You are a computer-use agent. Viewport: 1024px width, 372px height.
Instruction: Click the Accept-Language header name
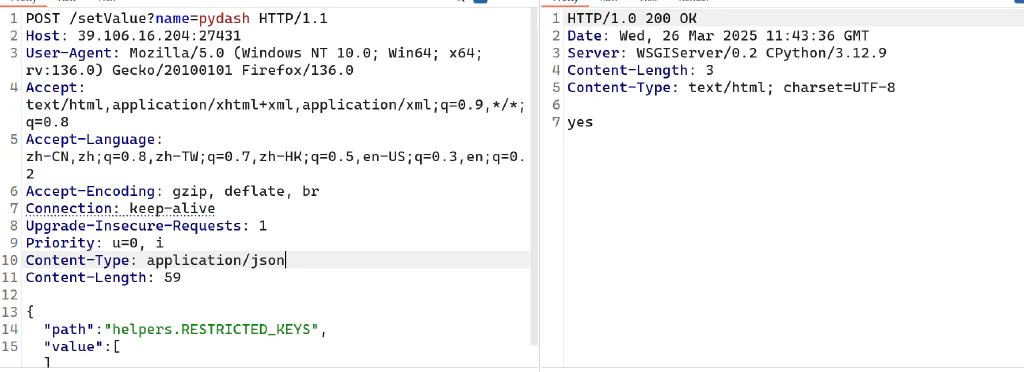point(91,140)
